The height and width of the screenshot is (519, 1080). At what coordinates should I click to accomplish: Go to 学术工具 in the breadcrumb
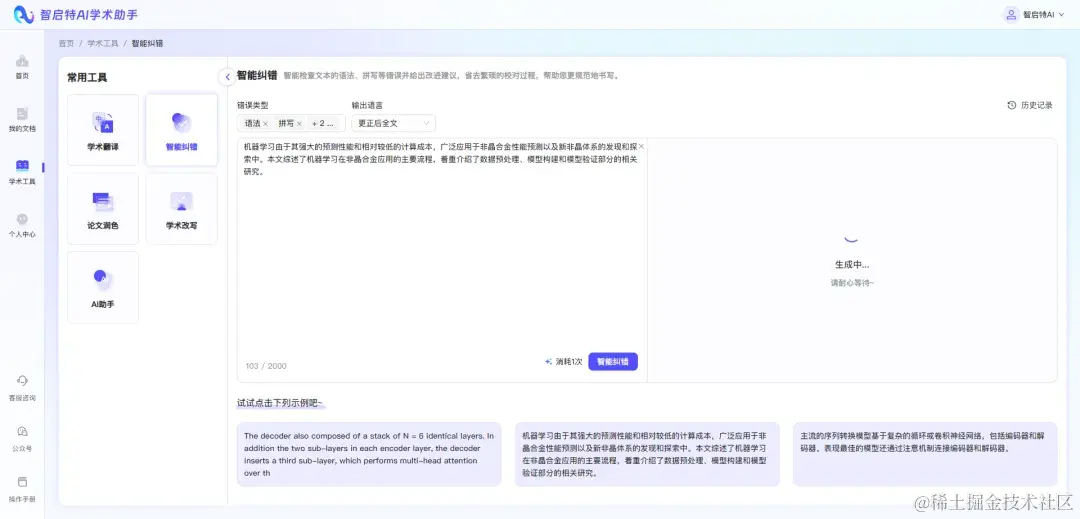coord(103,43)
